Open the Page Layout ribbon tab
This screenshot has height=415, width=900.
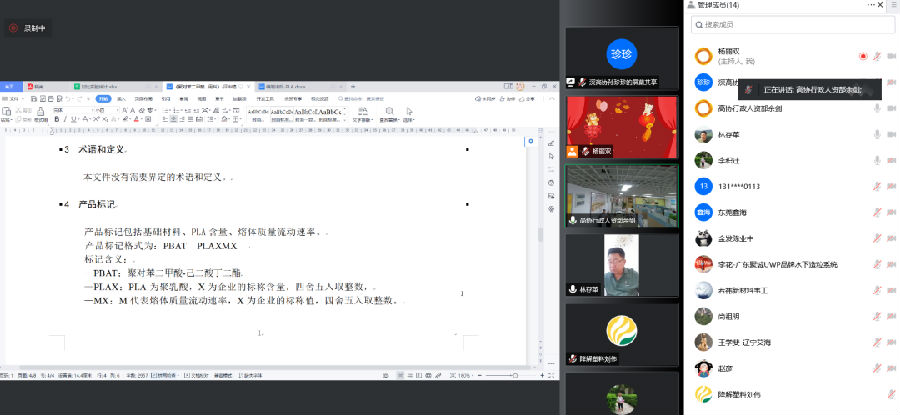pos(143,99)
